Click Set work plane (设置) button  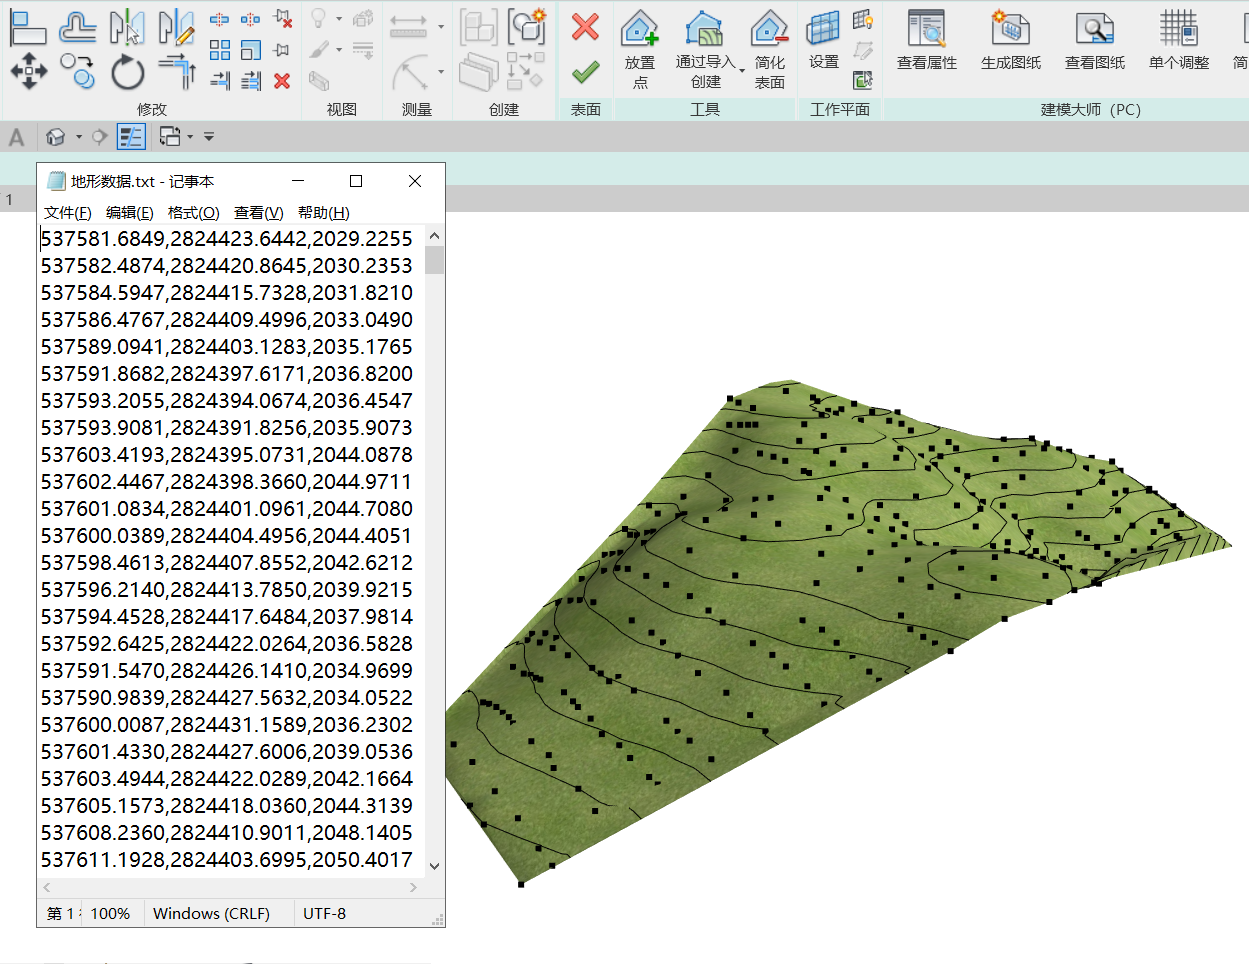pos(824,40)
